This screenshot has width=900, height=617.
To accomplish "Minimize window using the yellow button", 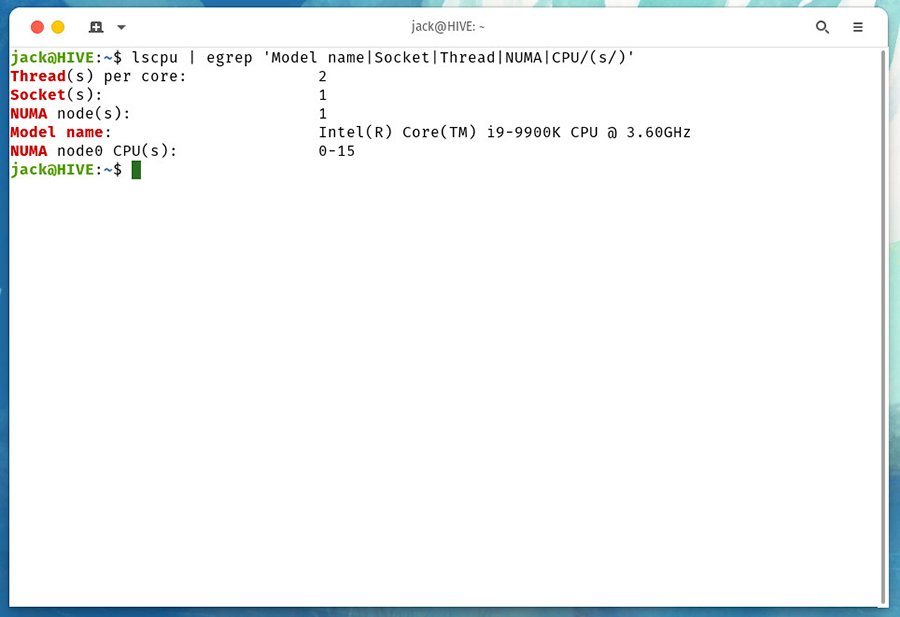I will pos(58,27).
